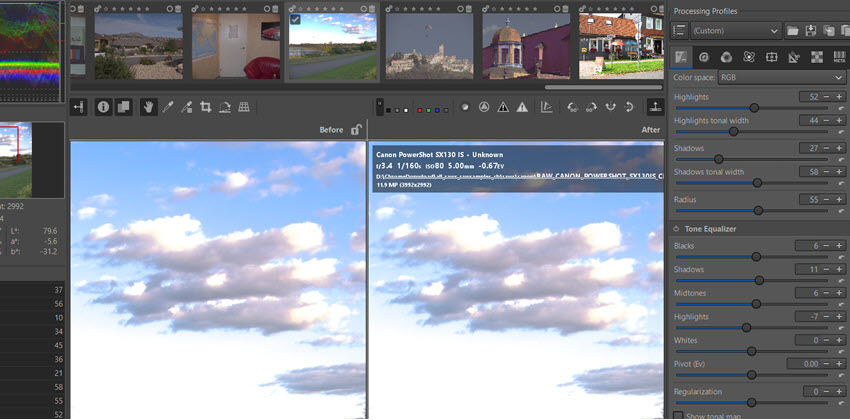Screen dimensions: 850x420
Task: Flip the image horizontally
Action: point(610,107)
